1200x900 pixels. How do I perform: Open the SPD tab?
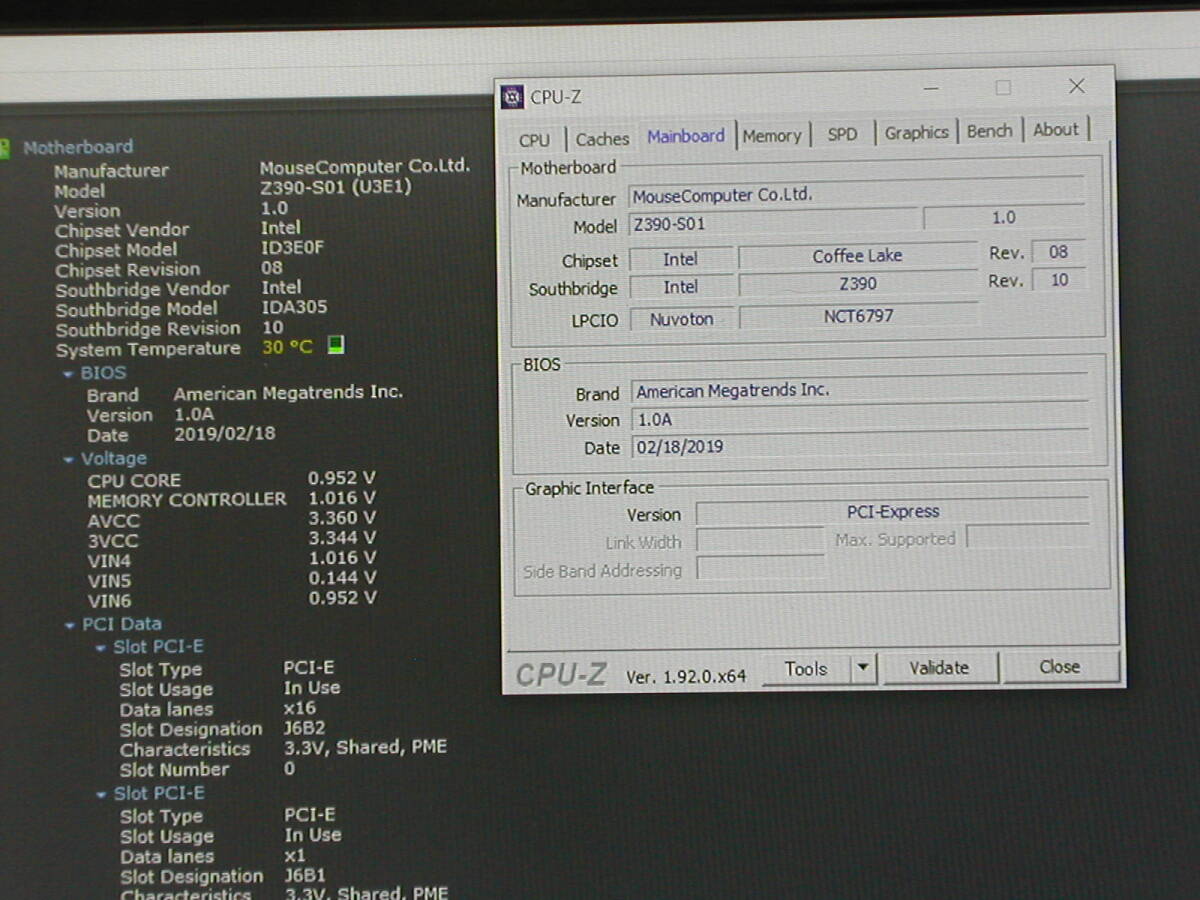pyautogui.click(x=842, y=133)
